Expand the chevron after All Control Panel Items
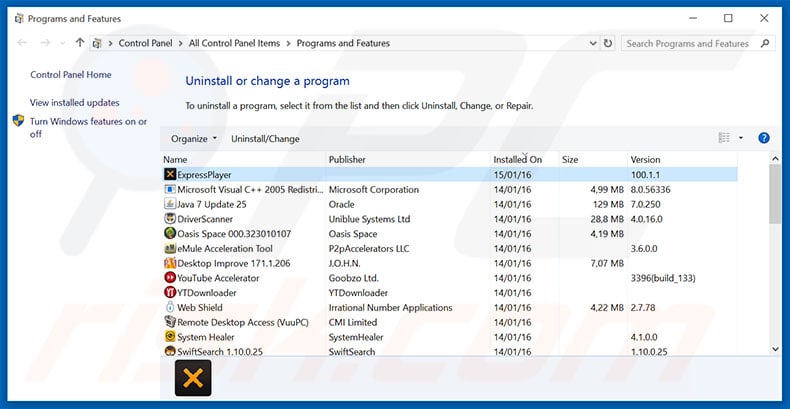The image size is (790, 409). [288, 43]
